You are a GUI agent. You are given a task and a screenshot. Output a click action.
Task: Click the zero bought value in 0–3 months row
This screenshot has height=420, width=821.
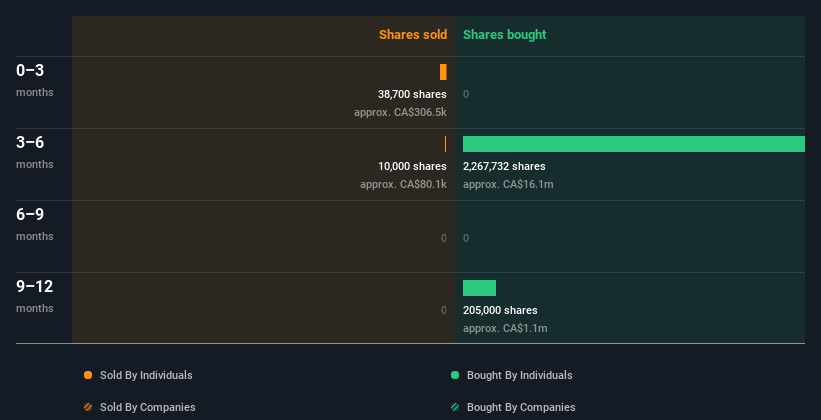(x=466, y=94)
